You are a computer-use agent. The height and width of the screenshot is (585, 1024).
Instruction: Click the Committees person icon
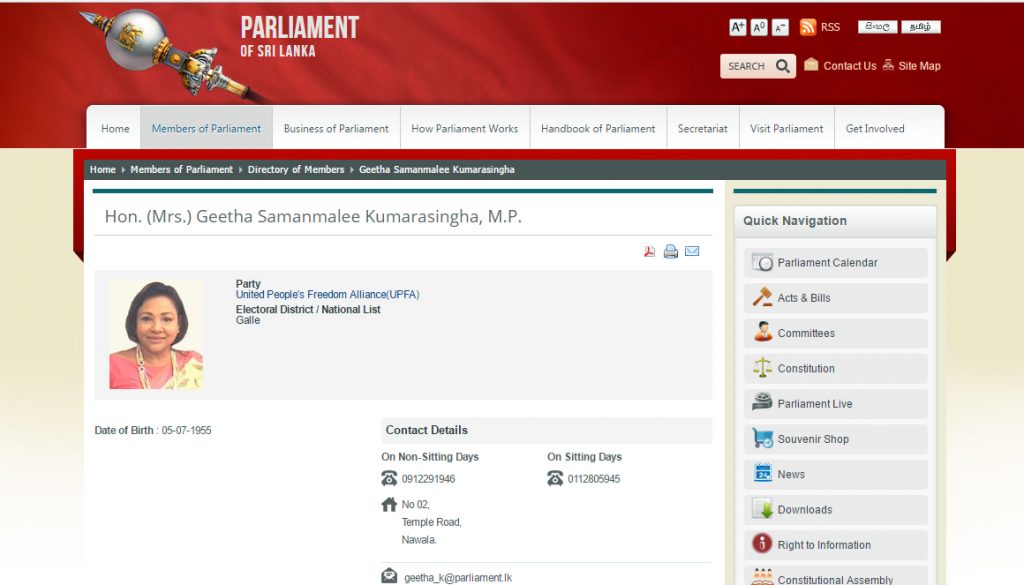(762, 332)
